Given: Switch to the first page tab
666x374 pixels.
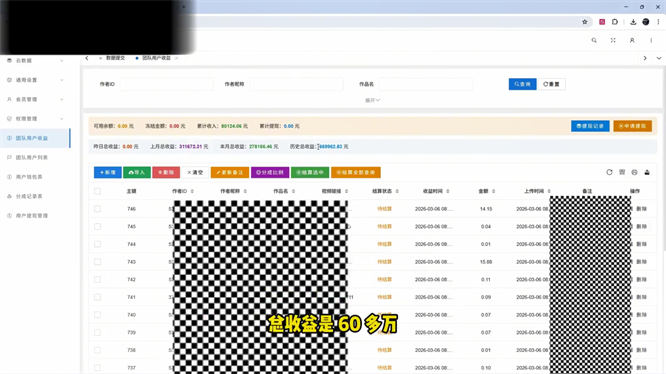Looking at the screenshot, I should point(113,58).
